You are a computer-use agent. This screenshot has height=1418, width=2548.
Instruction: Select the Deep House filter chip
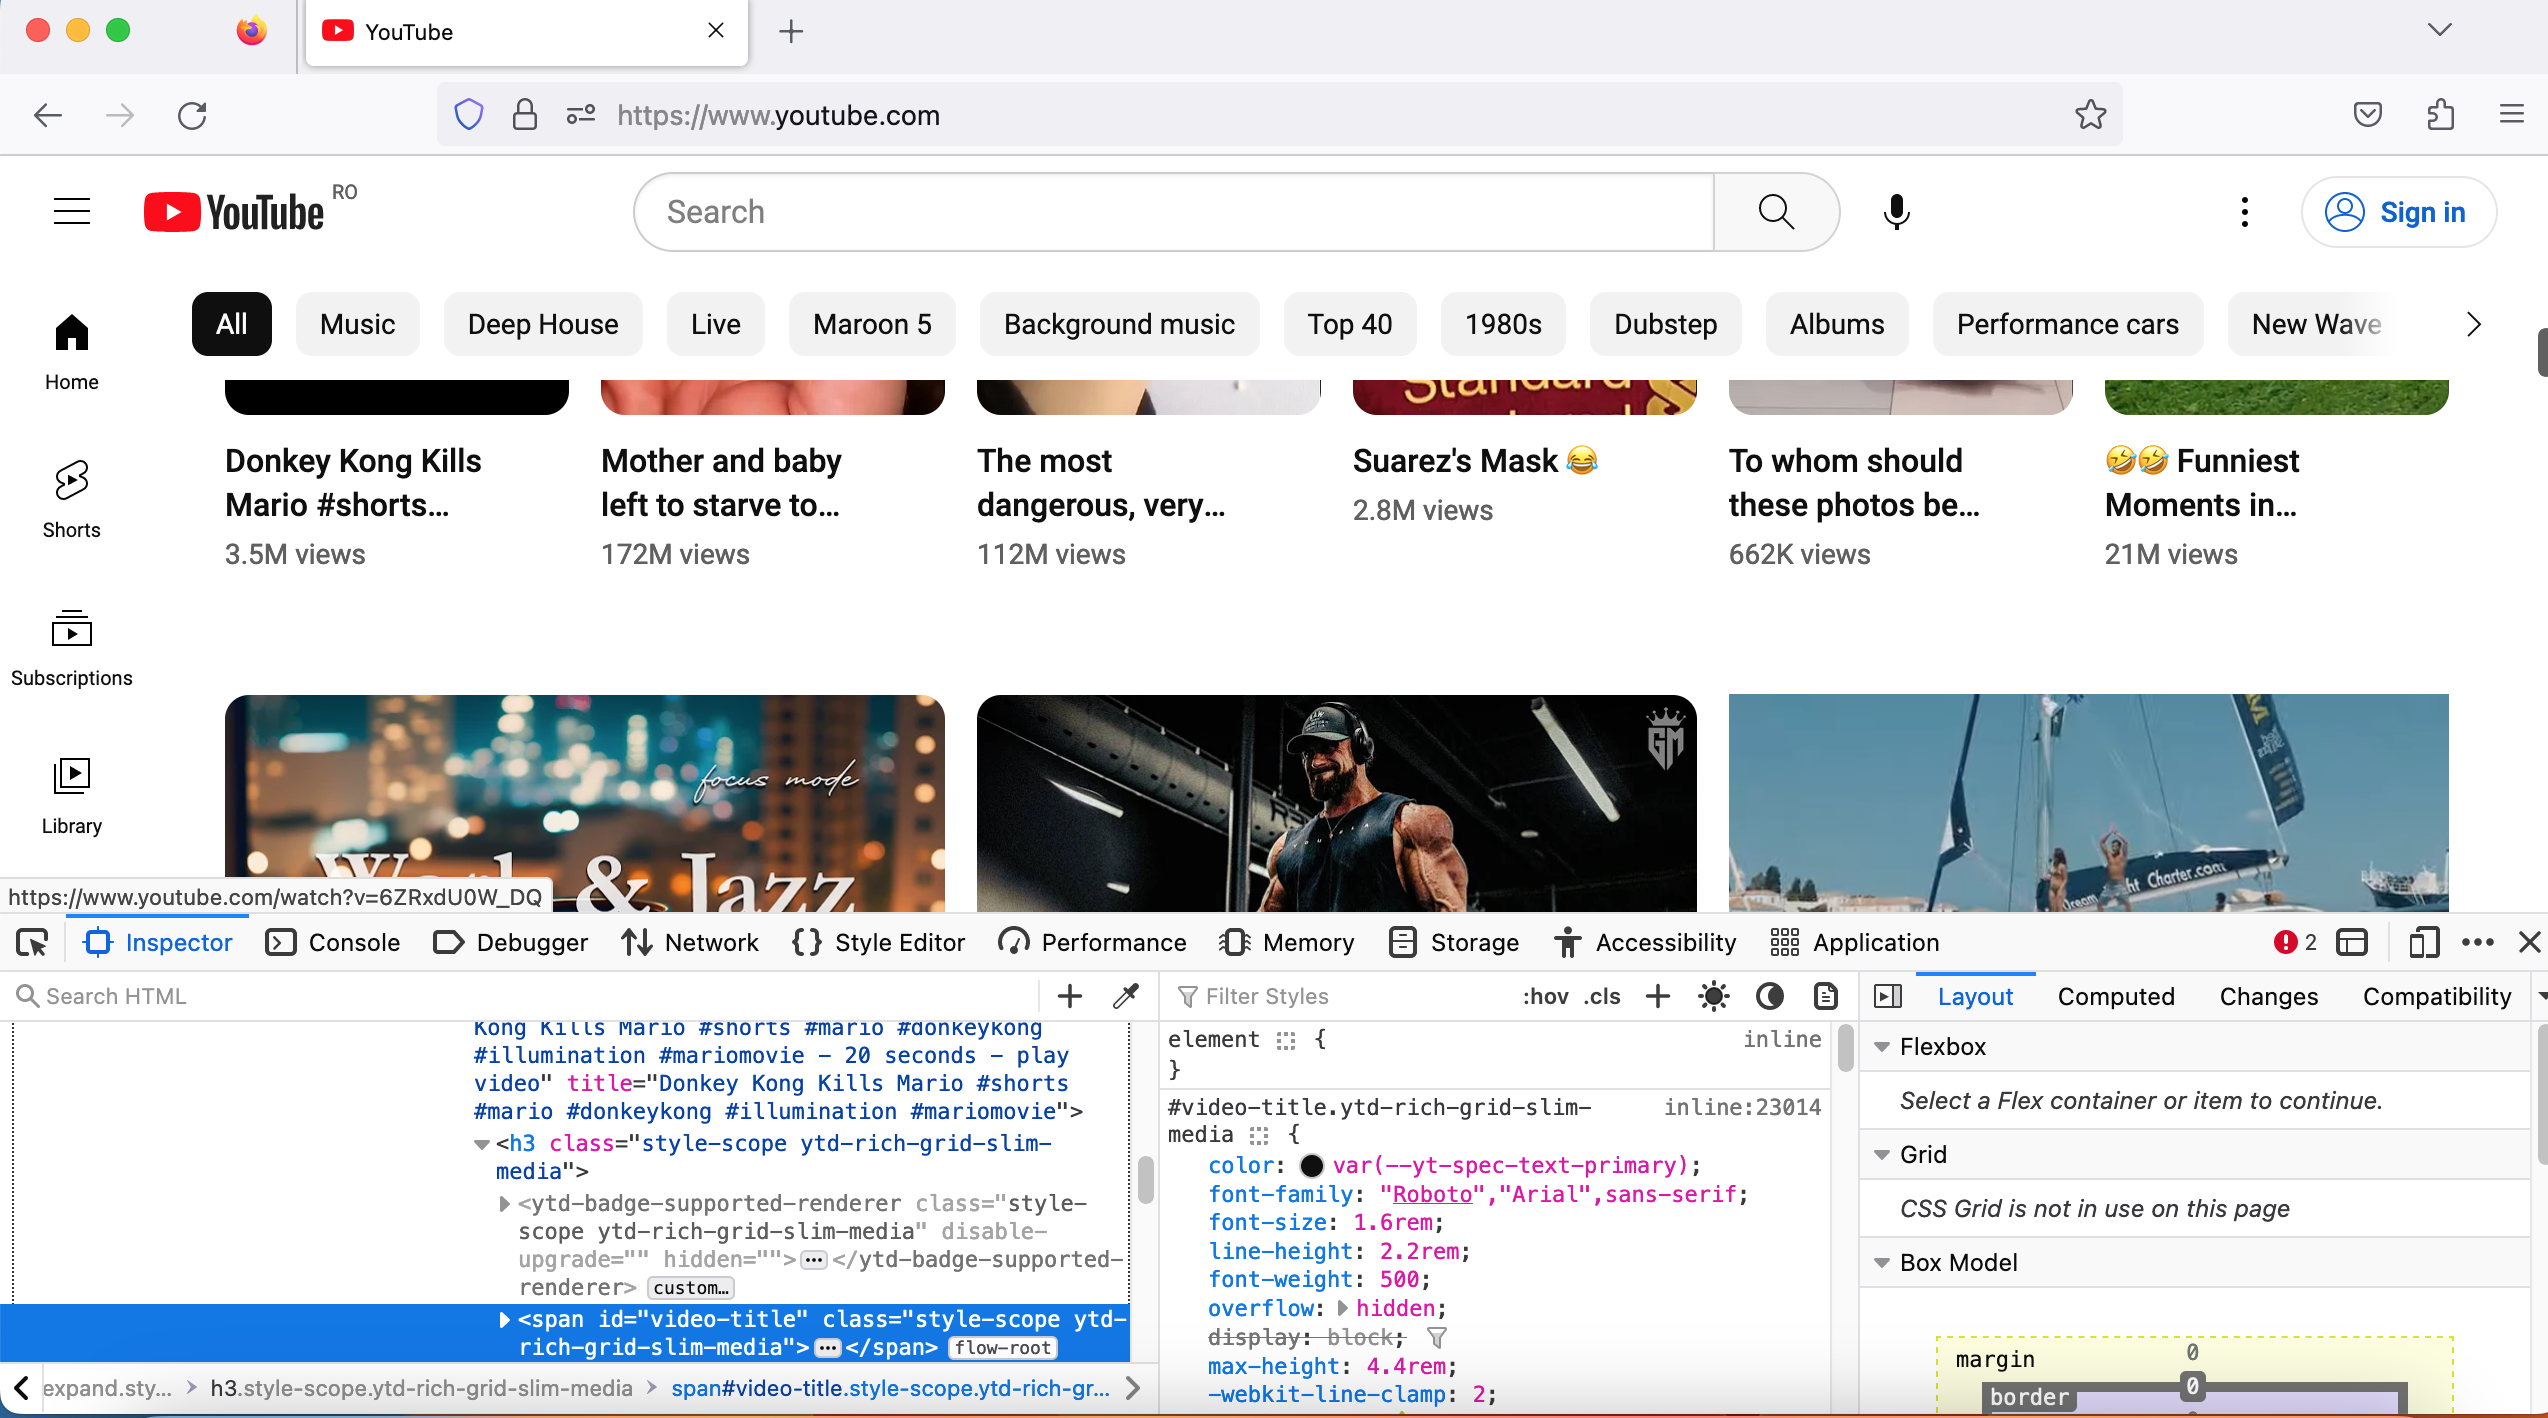click(x=543, y=324)
